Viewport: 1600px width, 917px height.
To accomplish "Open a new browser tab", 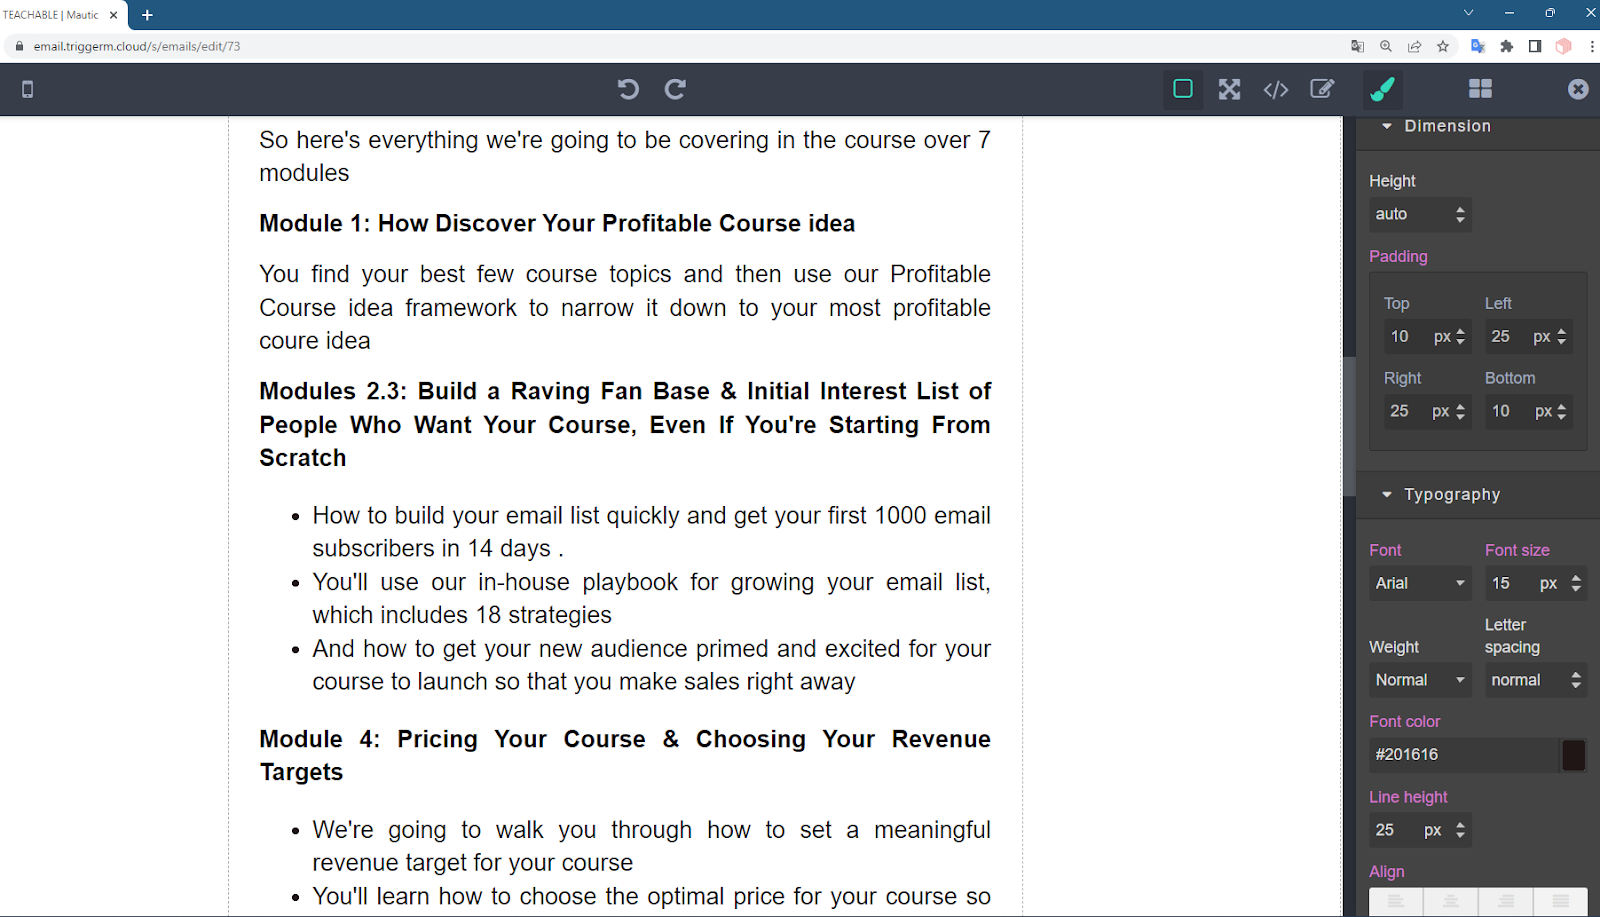I will [147, 15].
